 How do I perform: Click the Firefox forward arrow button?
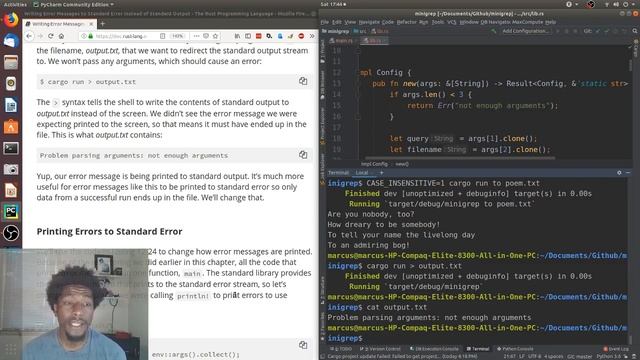40,36
